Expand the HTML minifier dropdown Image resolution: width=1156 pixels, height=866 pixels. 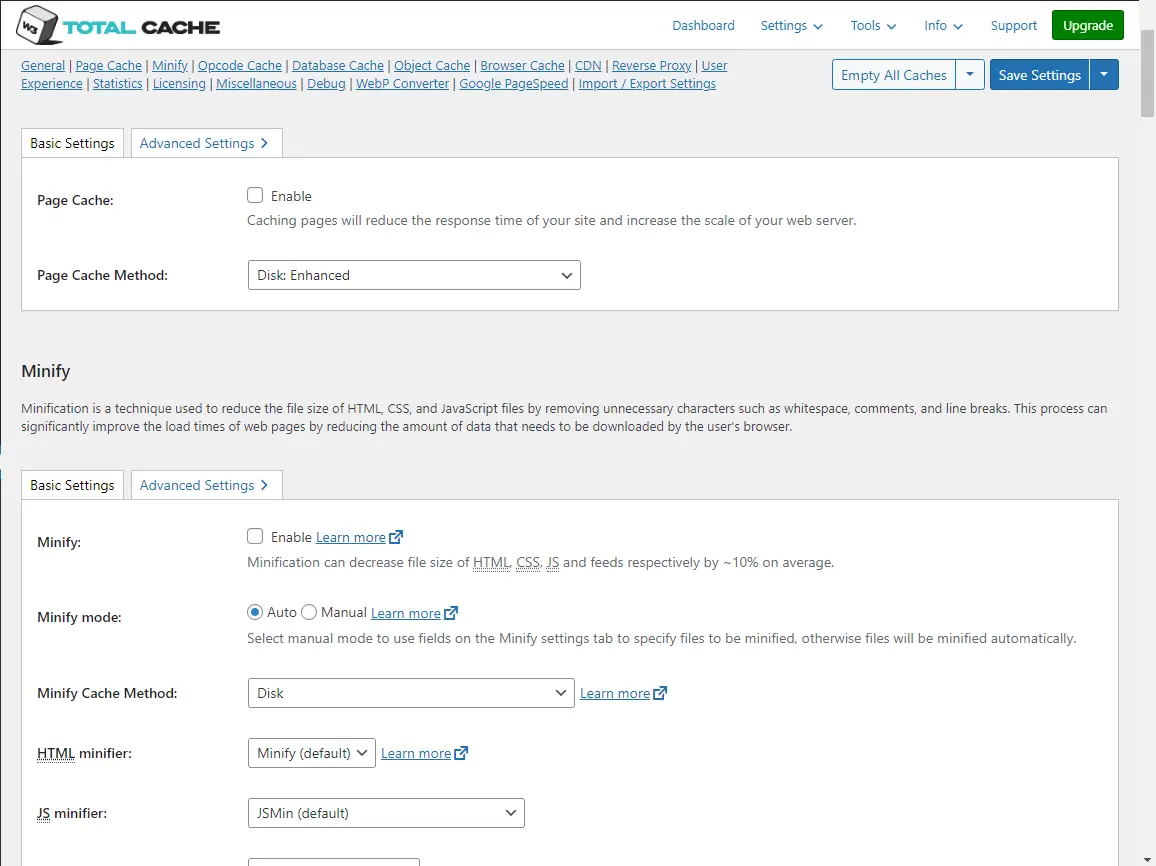[x=312, y=753]
